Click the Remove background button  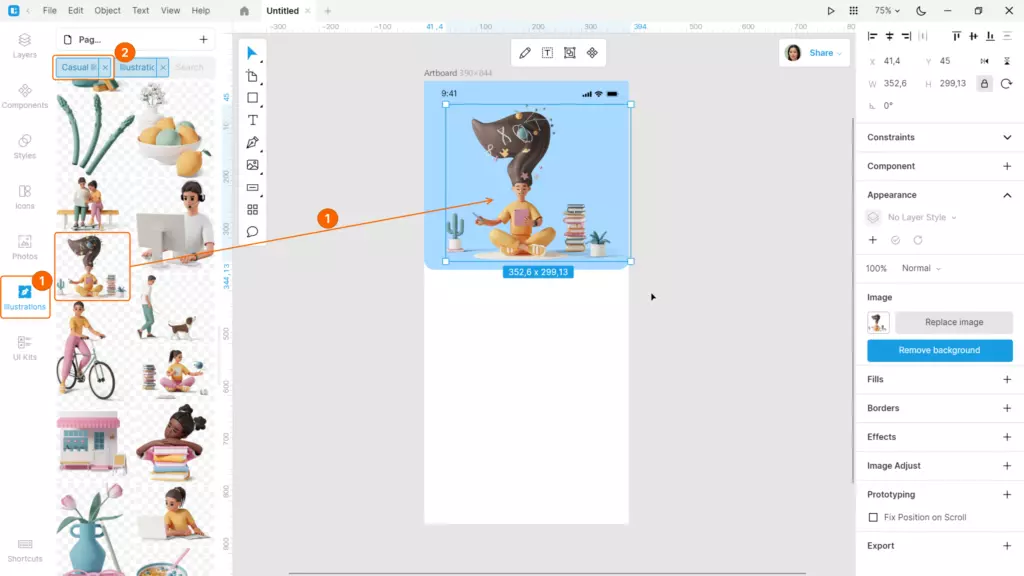[x=939, y=350]
